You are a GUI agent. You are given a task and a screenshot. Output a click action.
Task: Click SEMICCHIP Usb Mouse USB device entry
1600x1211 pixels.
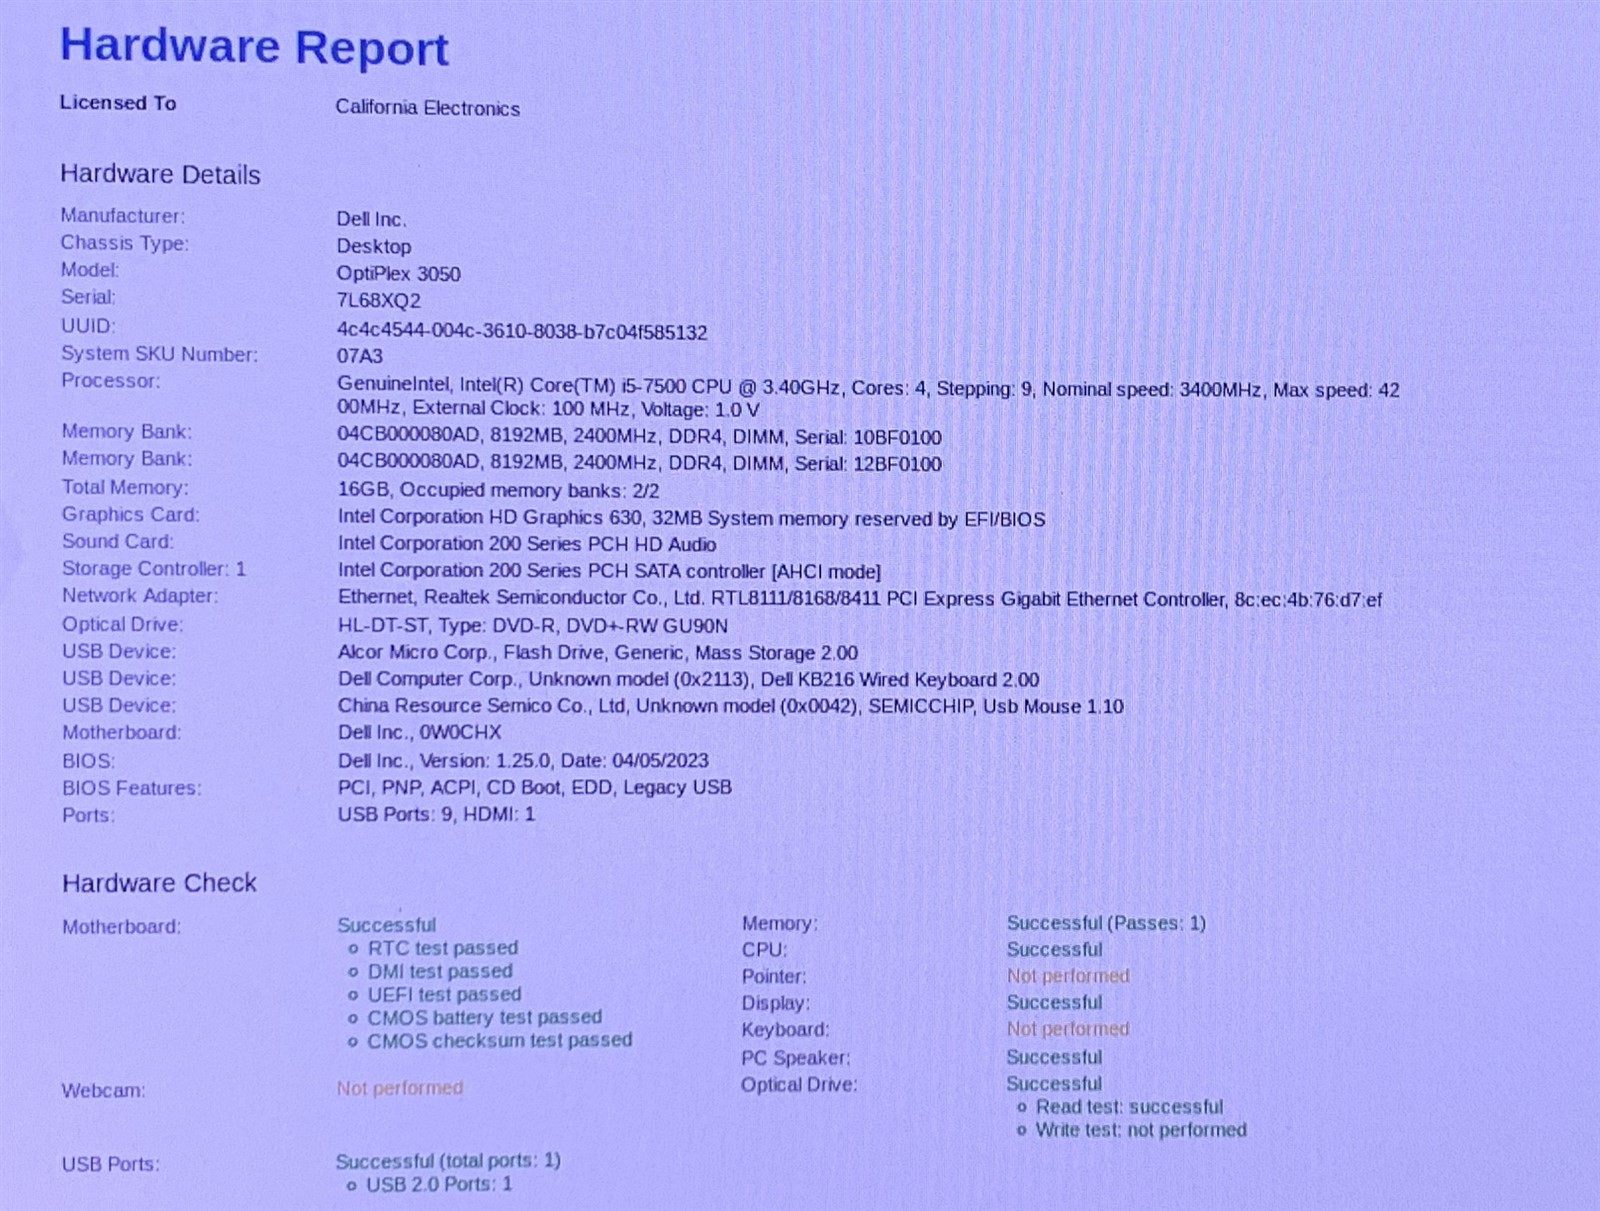pyautogui.click(x=730, y=706)
